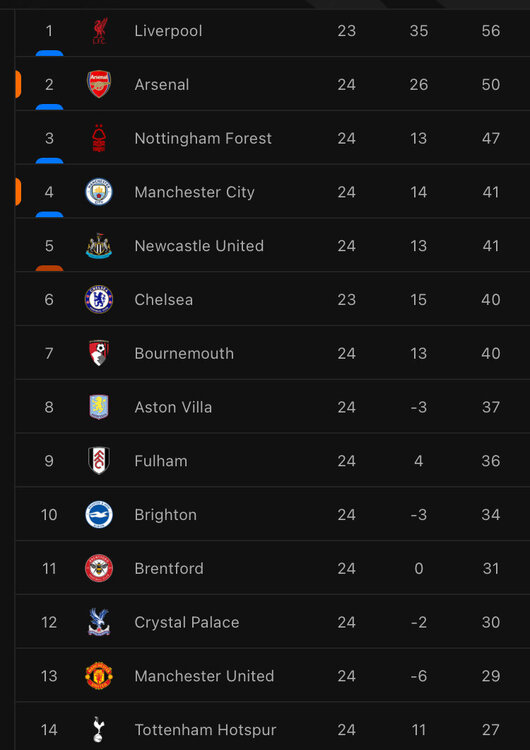Select the Tottenham Hotspur team name
Viewport: 530px width, 750px height.
point(206,730)
